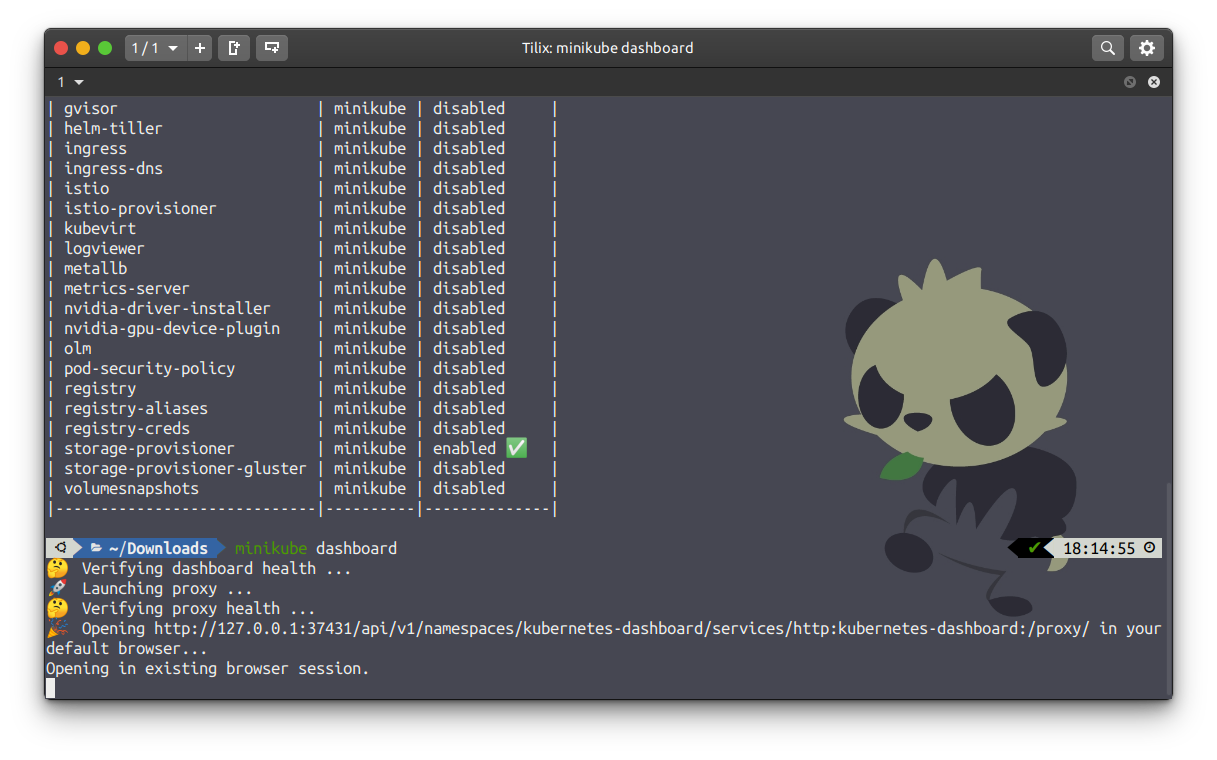Click '~/Downloads' path in the prompt
Image resolution: width=1217 pixels, height=760 pixels.
tap(158, 548)
